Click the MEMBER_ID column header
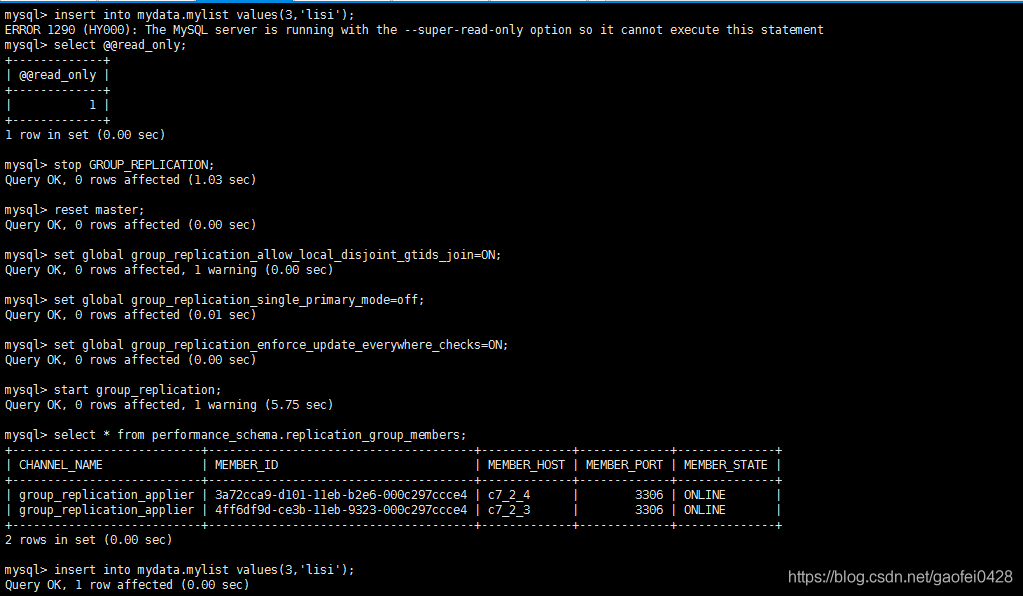 [x=247, y=465]
